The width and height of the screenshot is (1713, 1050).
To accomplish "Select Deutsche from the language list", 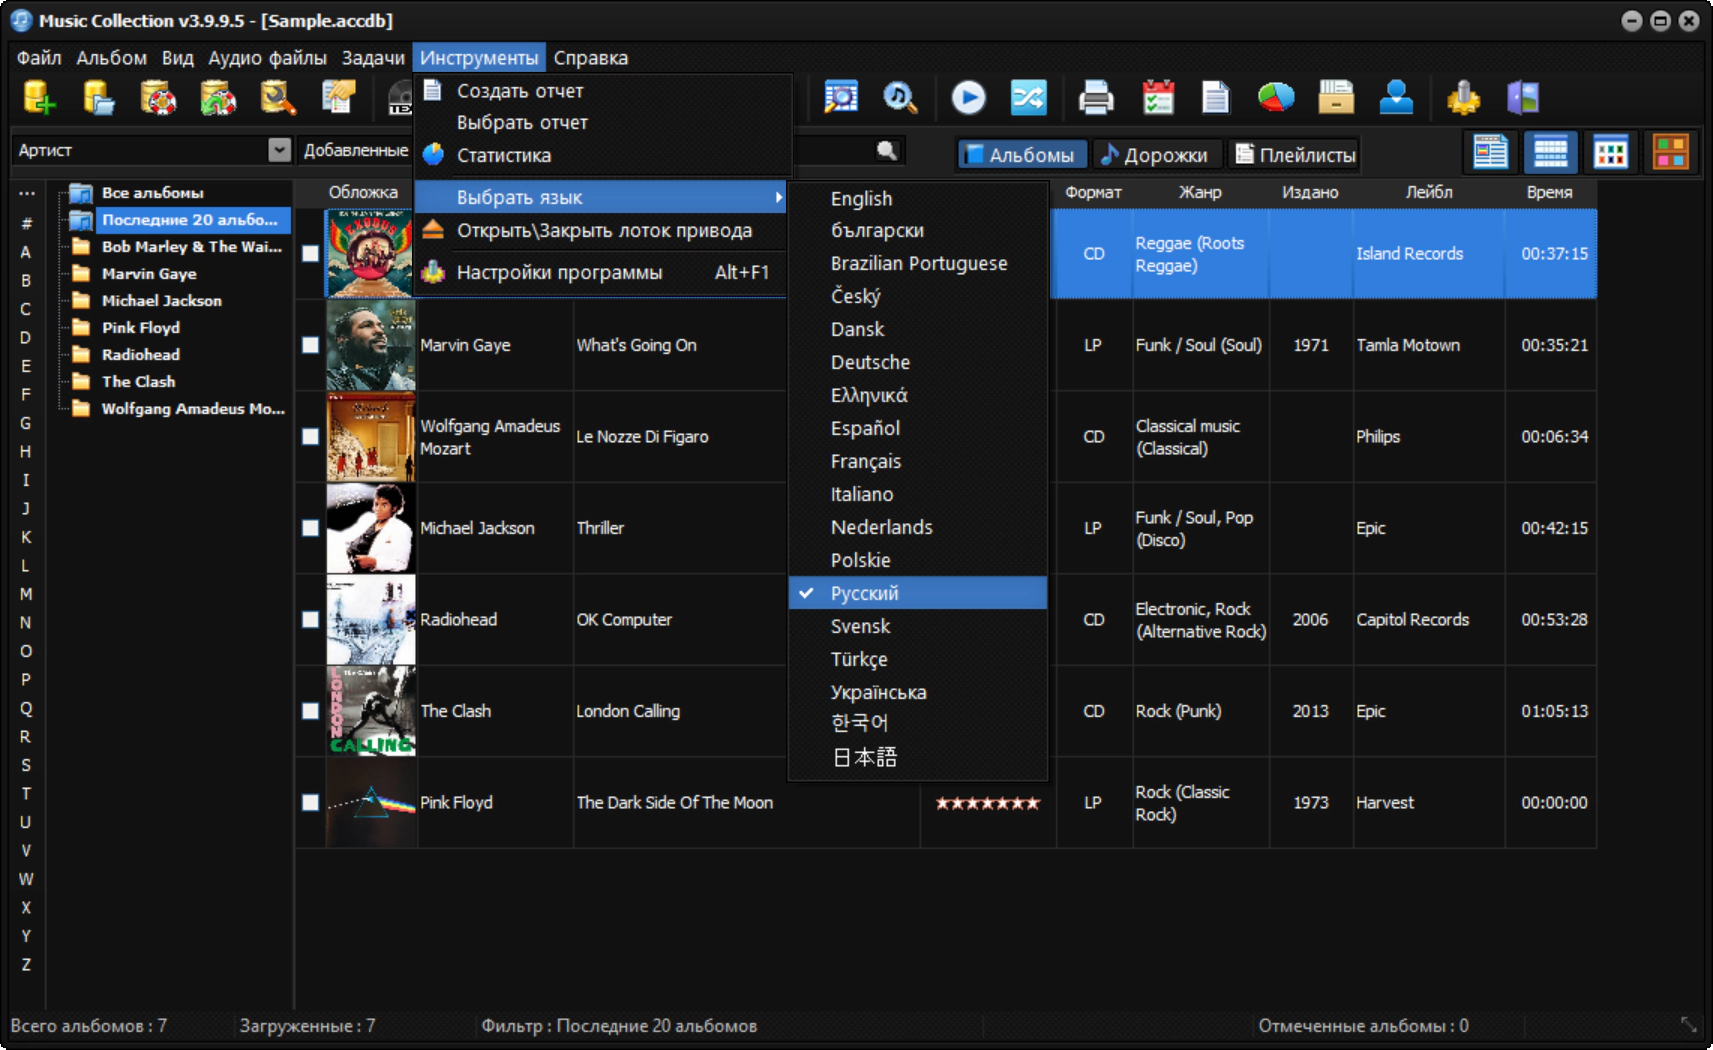I will tap(870, 362).
